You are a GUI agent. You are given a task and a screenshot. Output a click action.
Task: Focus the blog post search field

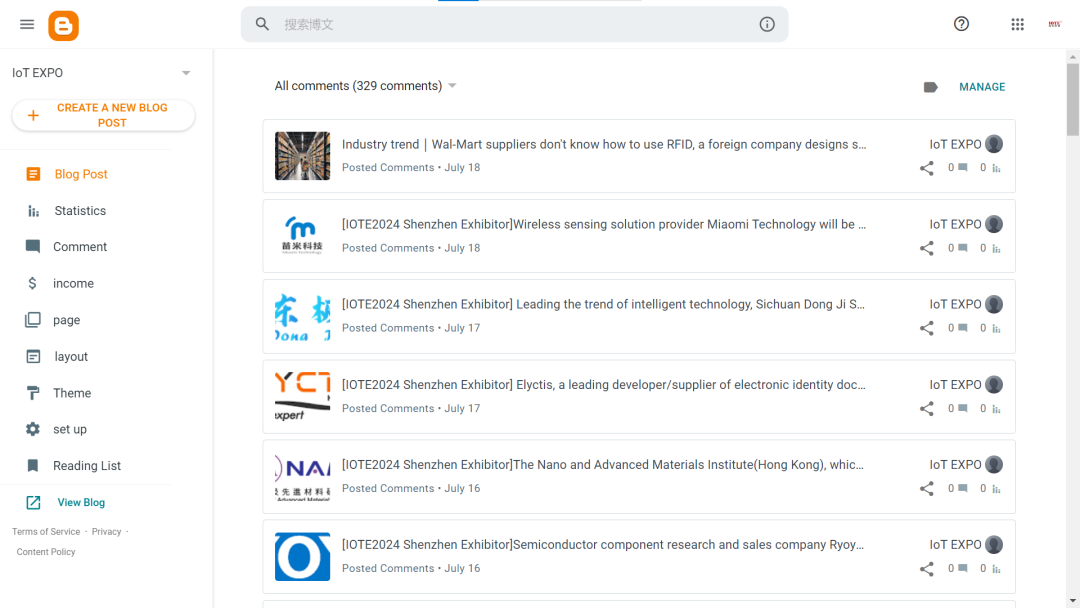[510, 24]
